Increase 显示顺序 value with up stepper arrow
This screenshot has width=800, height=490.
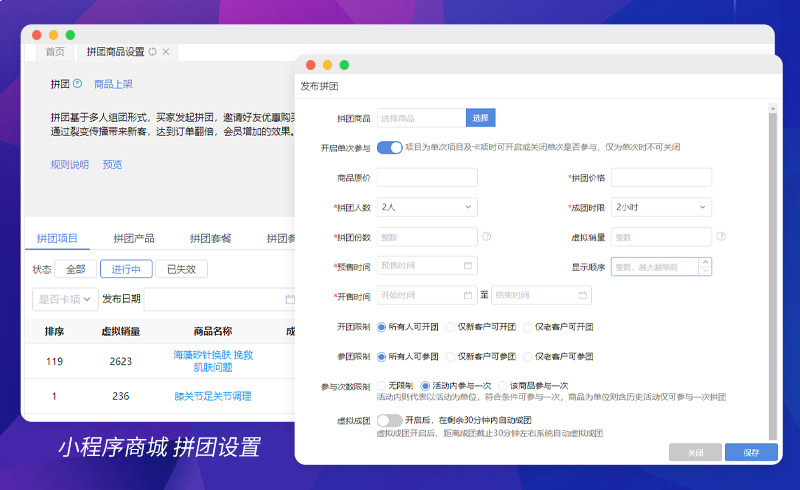click(706, 263)
